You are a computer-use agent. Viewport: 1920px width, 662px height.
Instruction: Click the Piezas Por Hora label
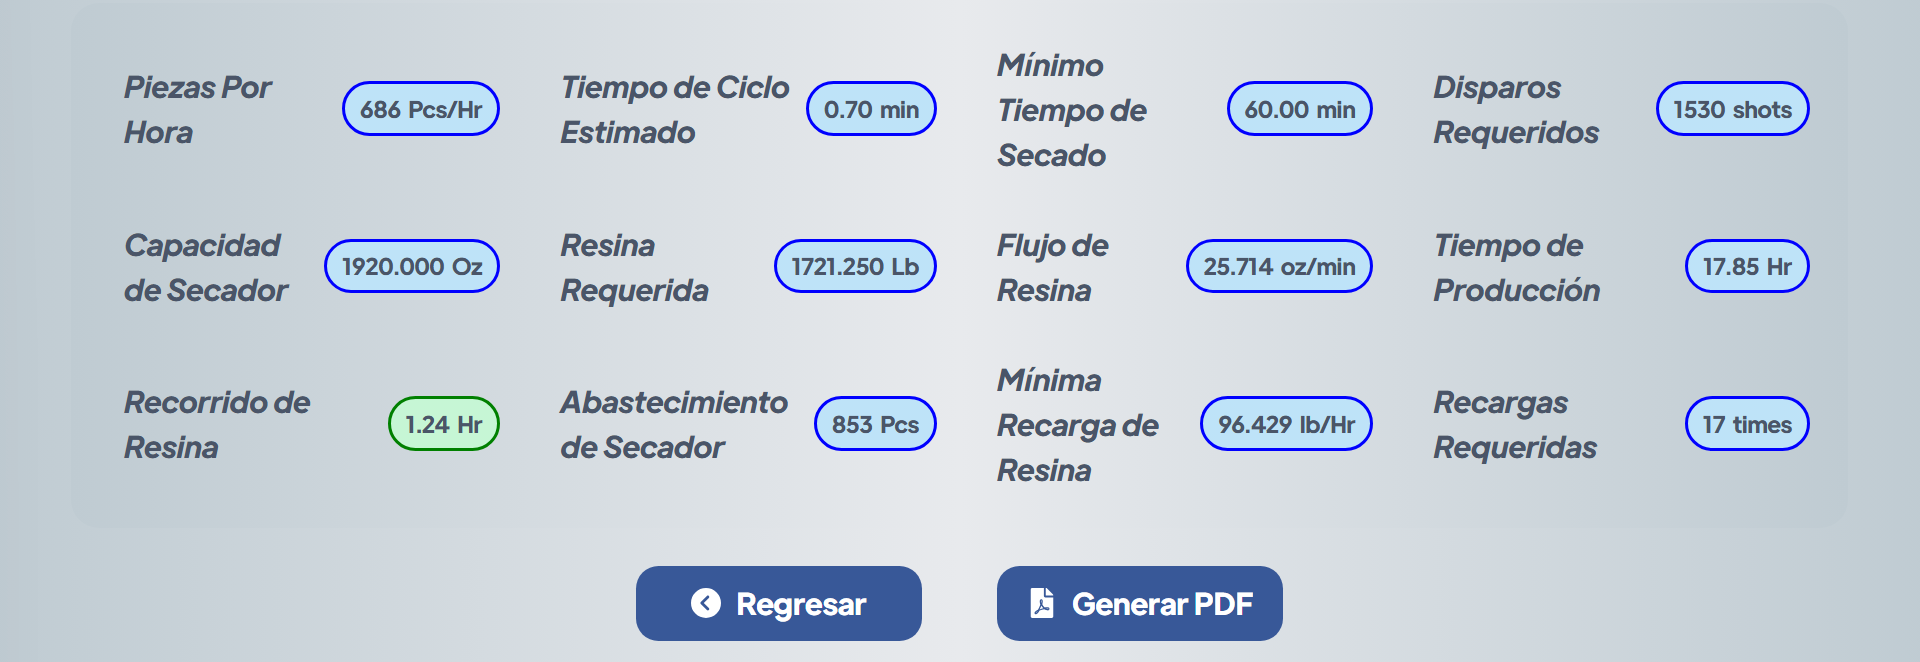(198, 109)
